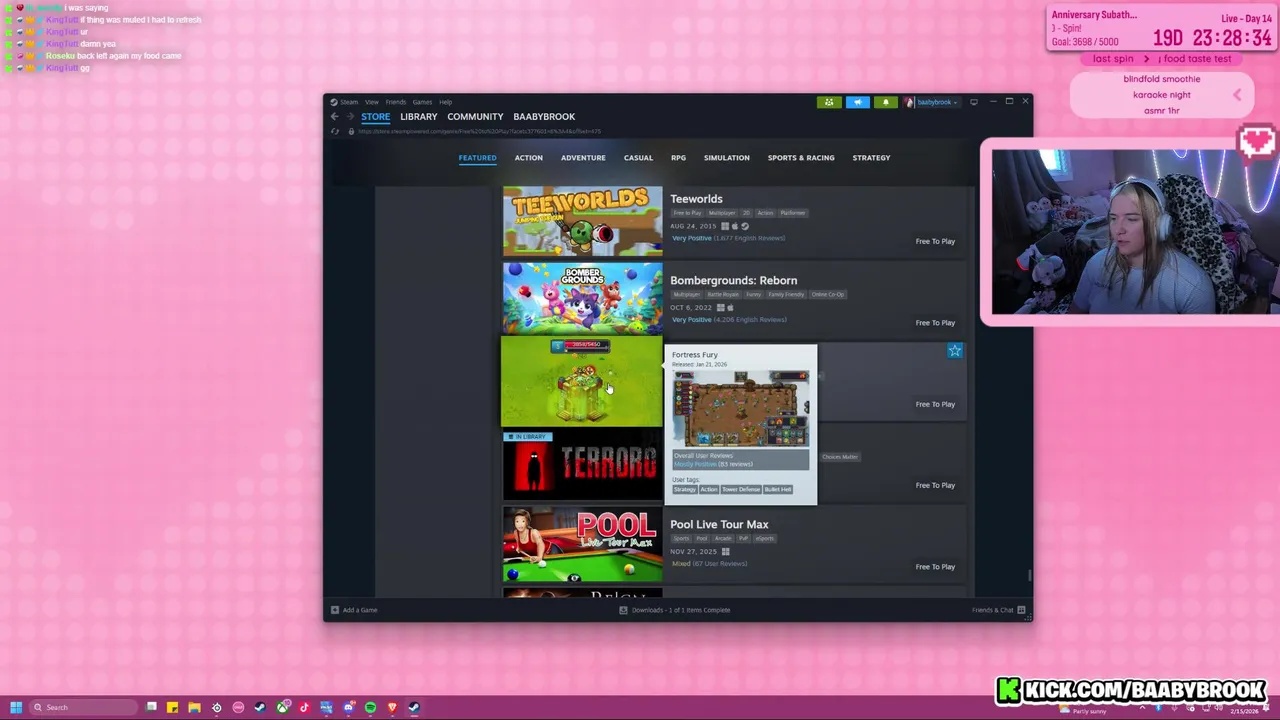The height and width of the screenshot is (720, 1280).
Task: Click Free To Play on Bombergrounds: Reborn row
Action: pyautogui.click(x=935, y=323)
